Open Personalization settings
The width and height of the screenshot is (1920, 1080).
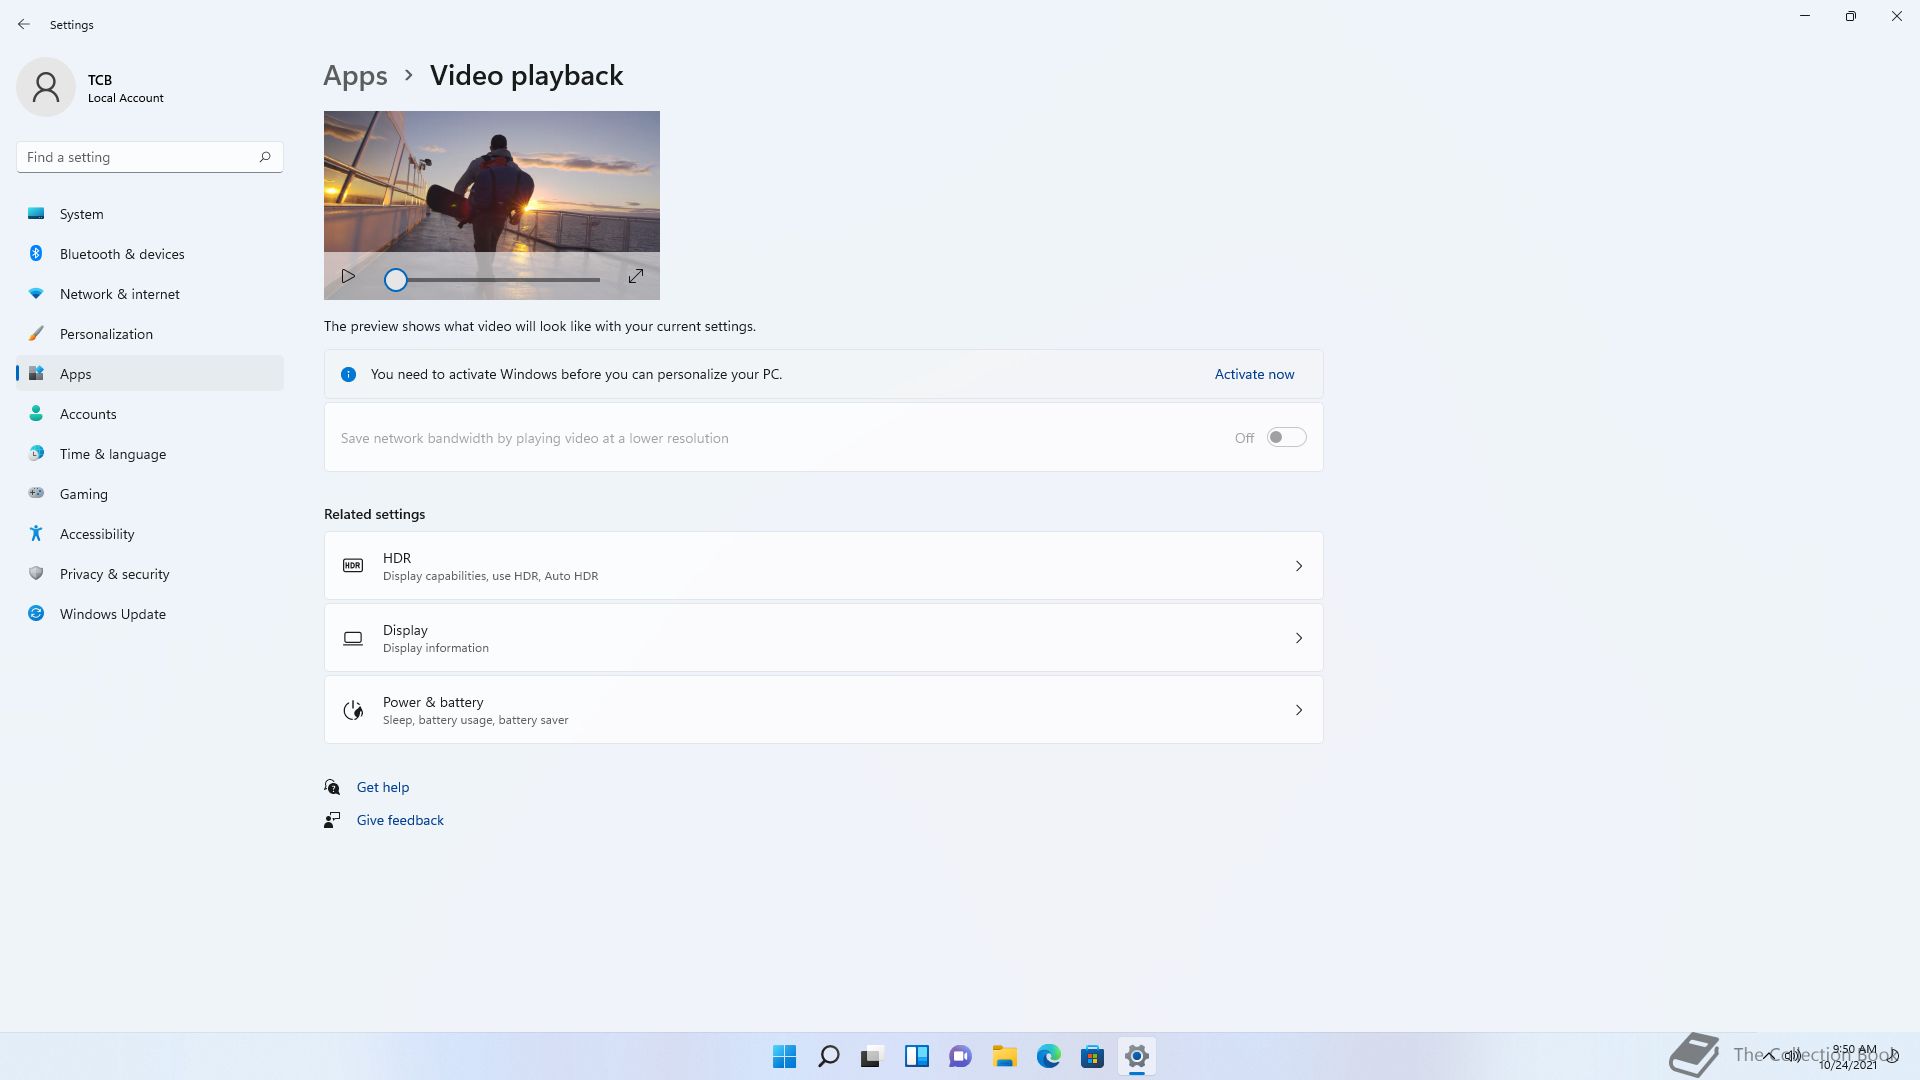pyautogui.click(x=150, y=334)
